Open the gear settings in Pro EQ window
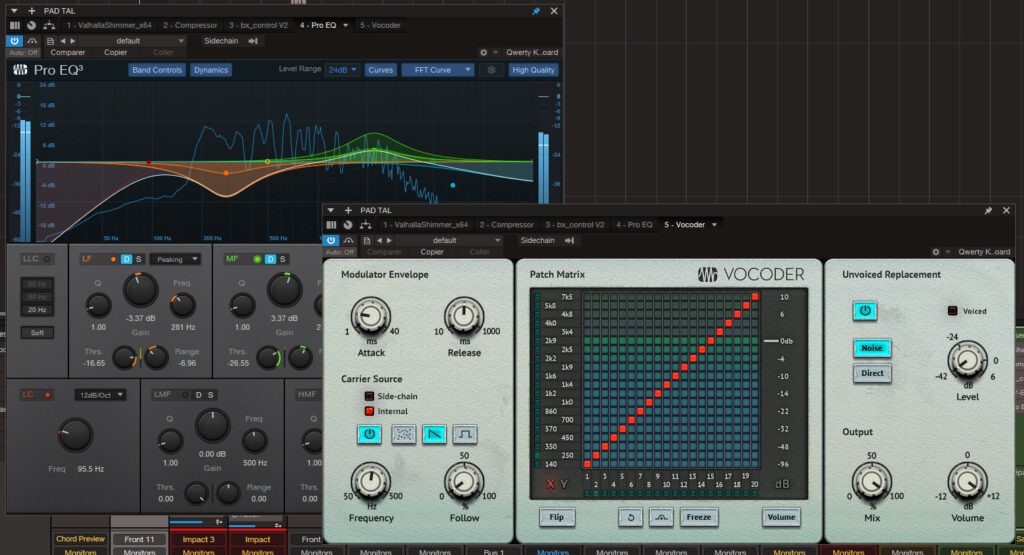1024x555 pixels. pyautogui.click(x=483, y=52)
